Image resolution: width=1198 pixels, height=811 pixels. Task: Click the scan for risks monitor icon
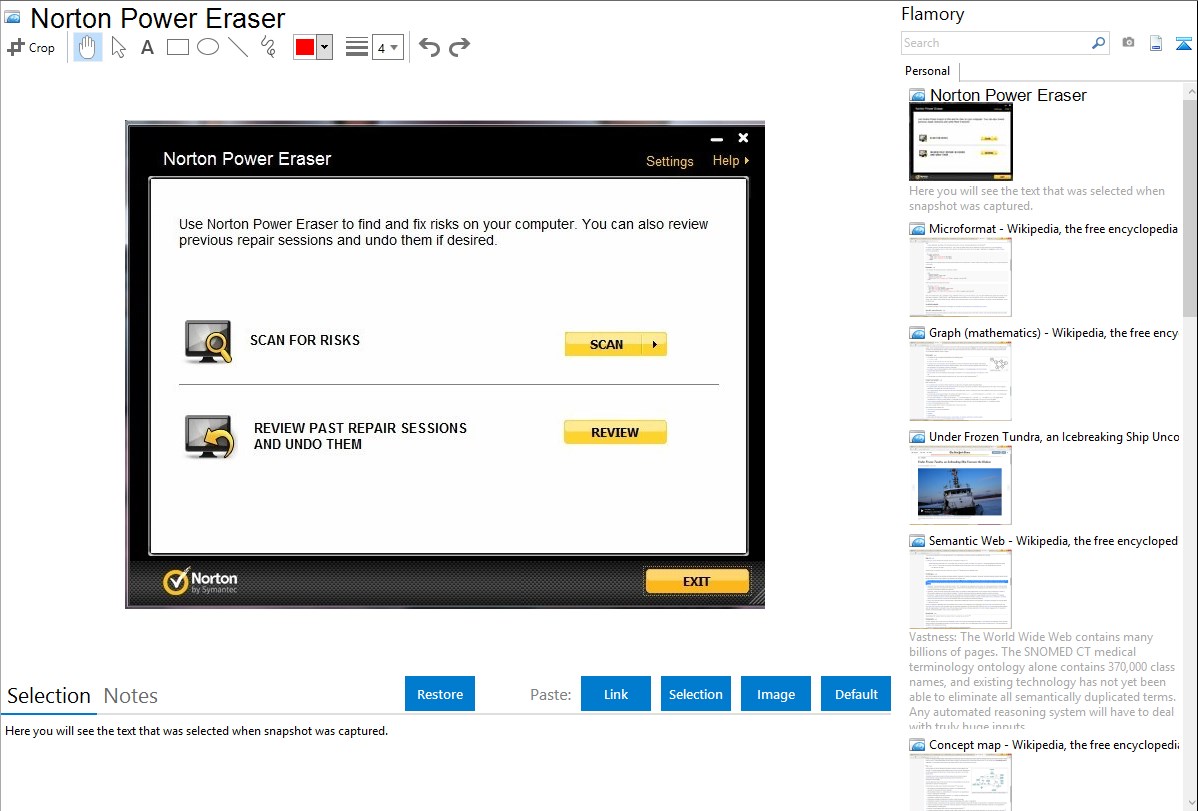point(209,342)
